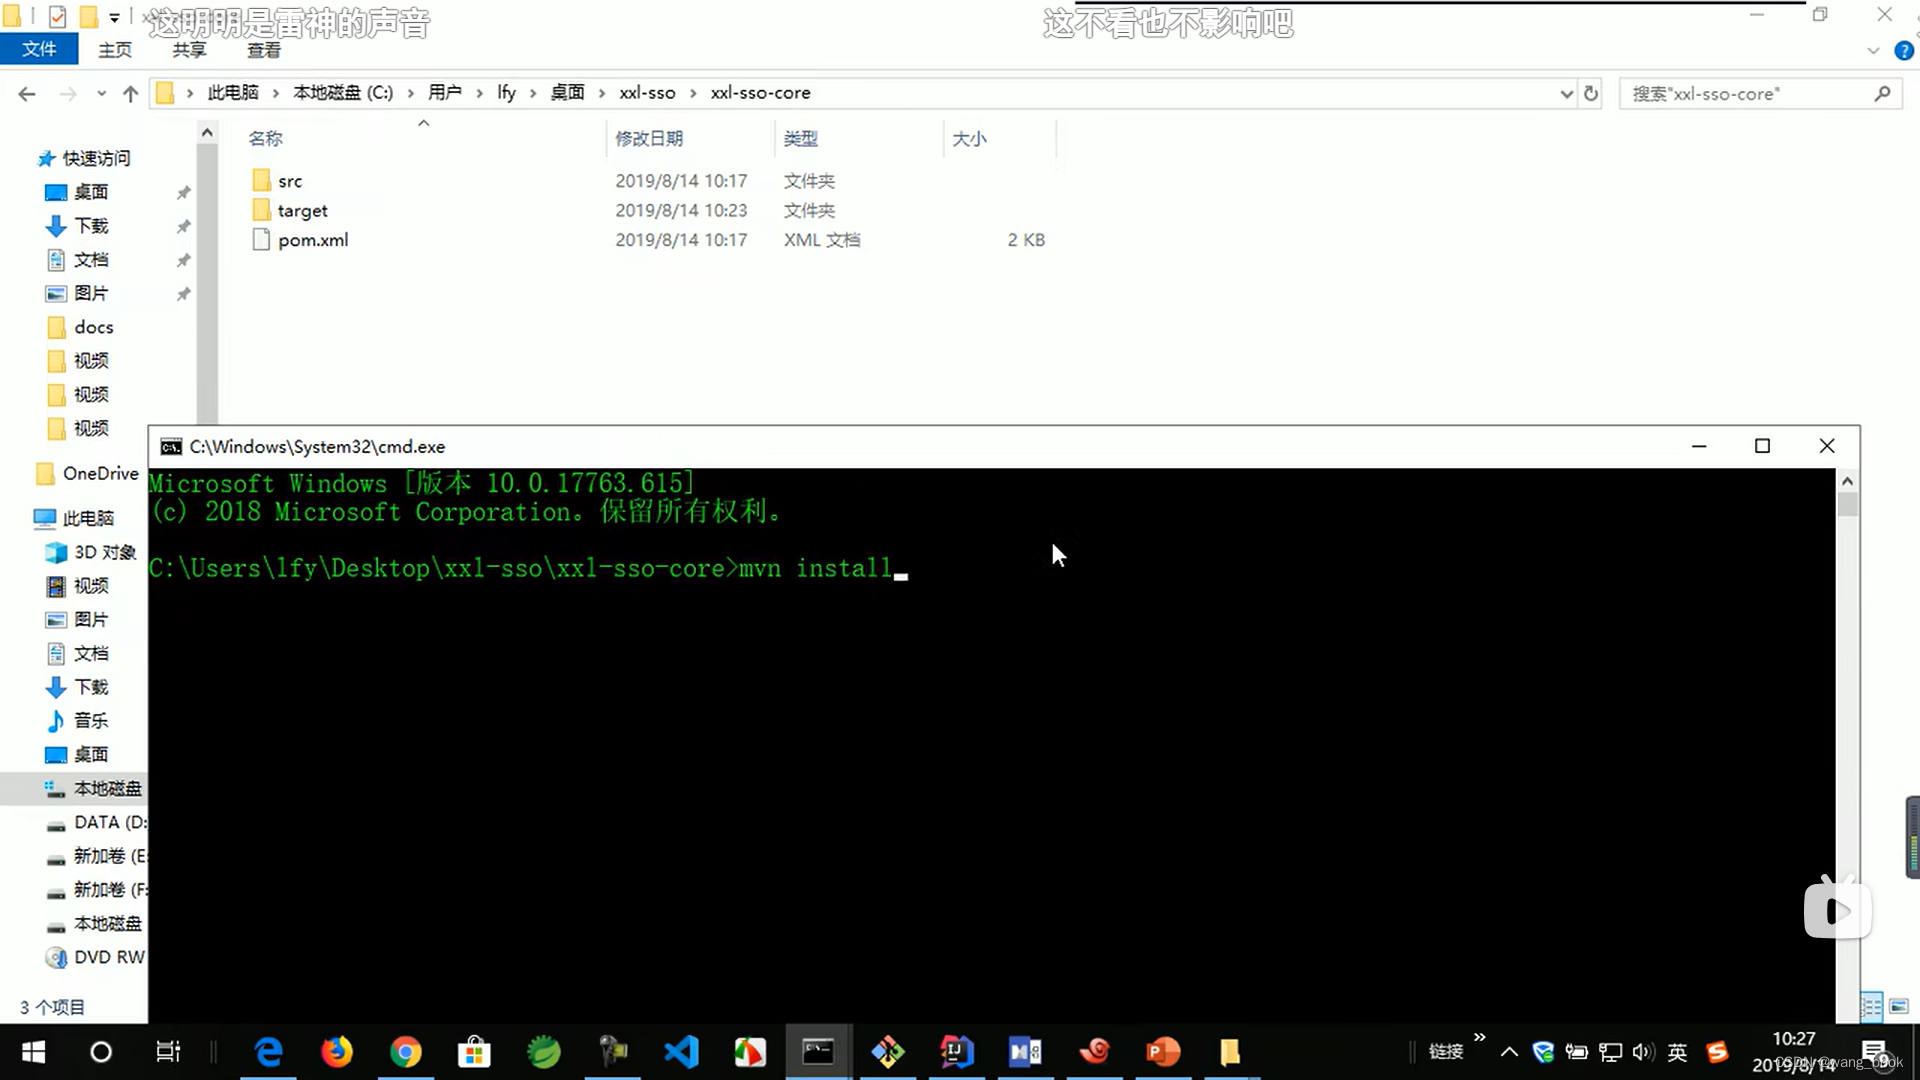The image size is (1920, 1080).
Task: Open the 共享 ribbon tab
Action: tap(189, 50)
